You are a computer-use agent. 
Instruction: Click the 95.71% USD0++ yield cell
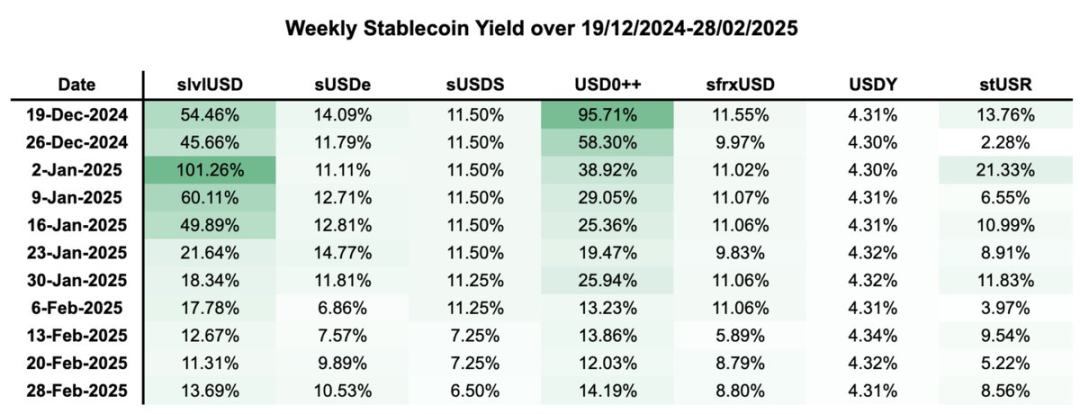(608, 114)
